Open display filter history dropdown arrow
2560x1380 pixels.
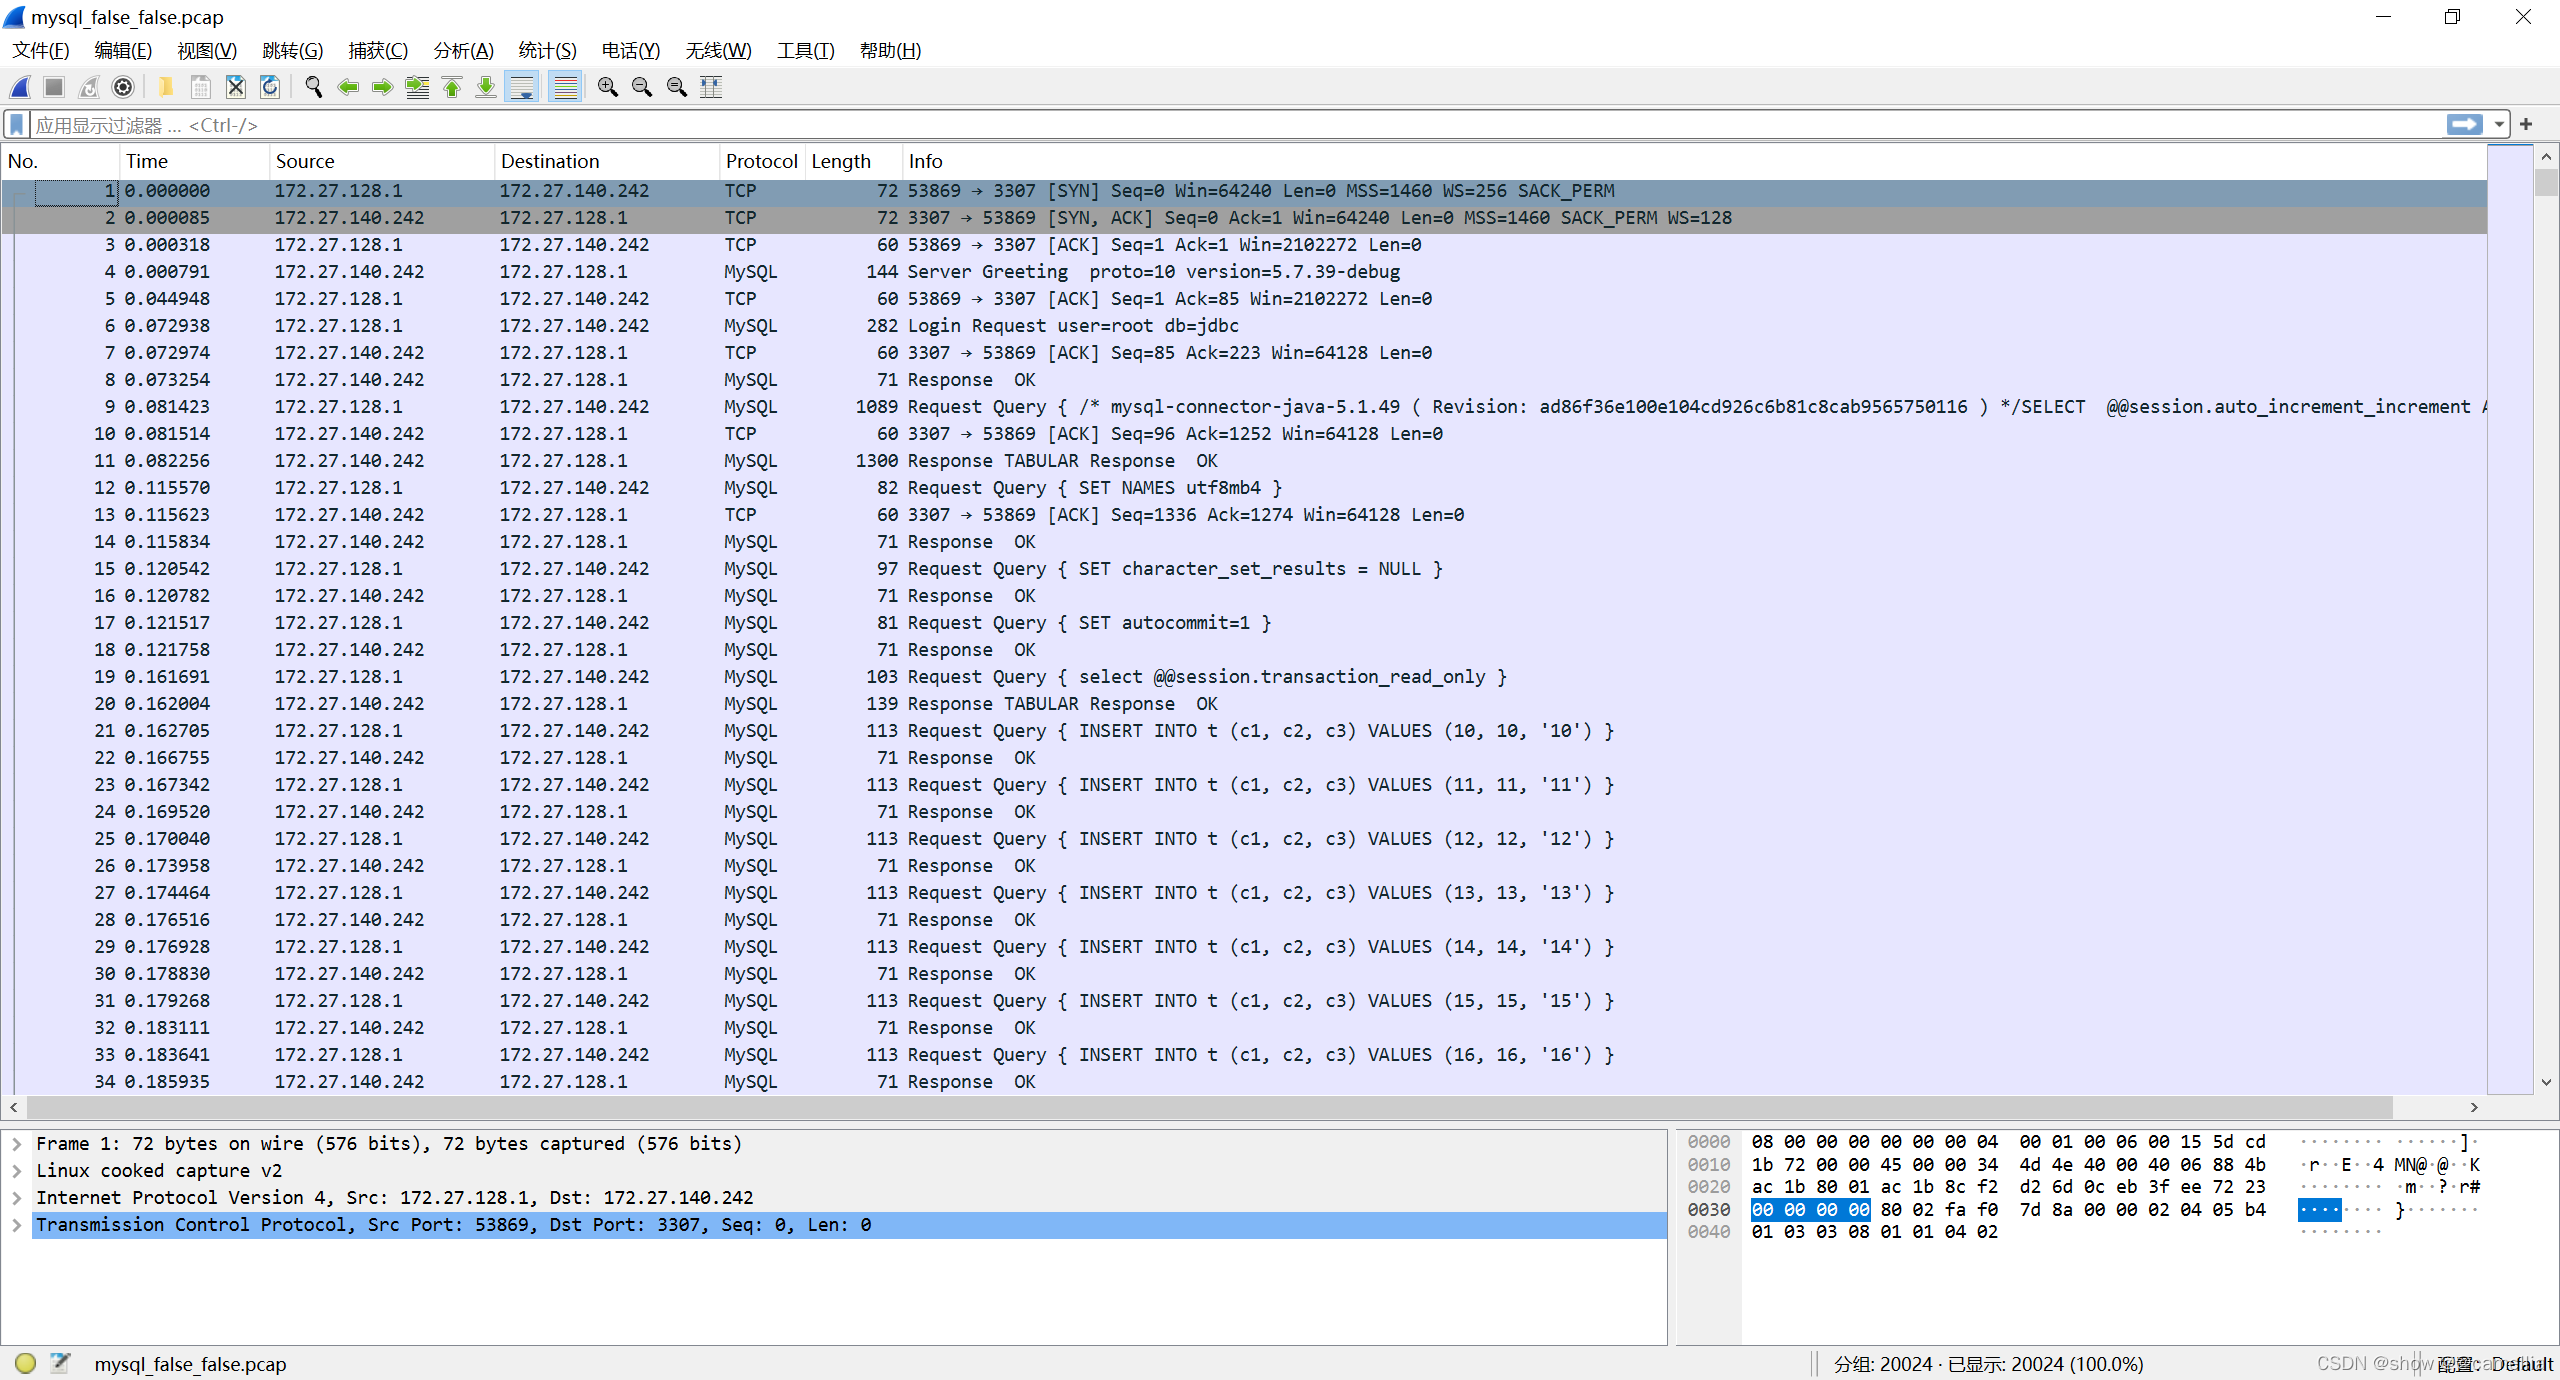pos(2499,125)
